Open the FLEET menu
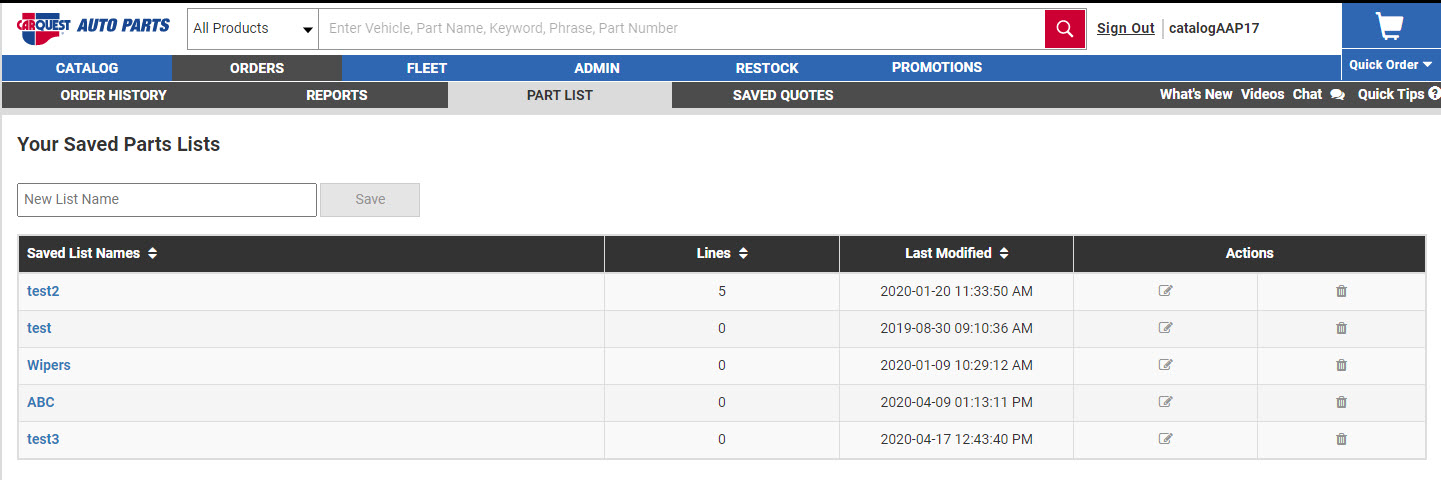 coord(427,68)
